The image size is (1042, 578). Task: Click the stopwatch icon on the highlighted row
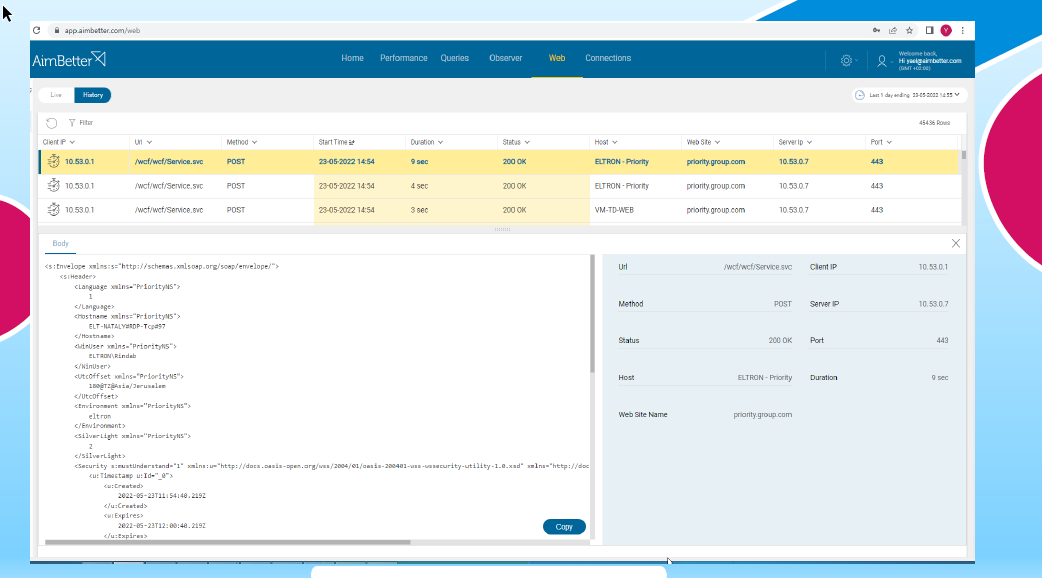(53, 161)
